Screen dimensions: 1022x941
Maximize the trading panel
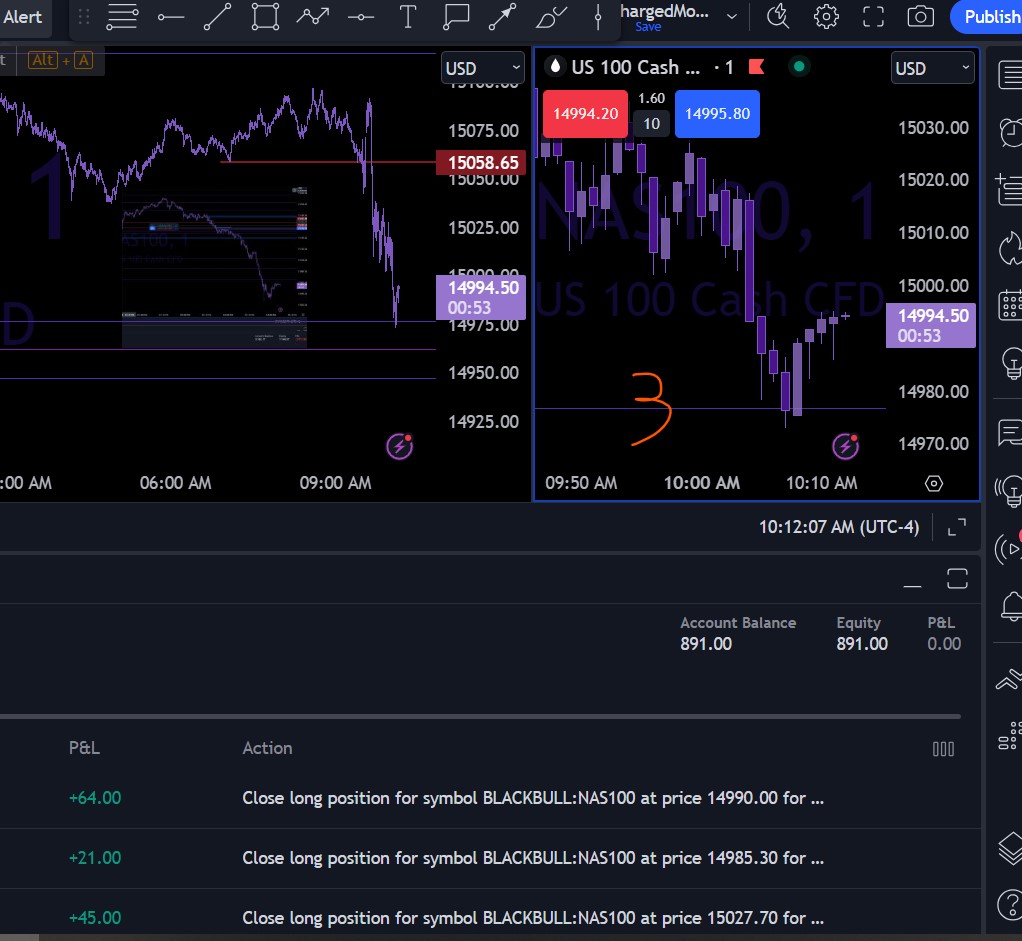(x=956, y=578)
